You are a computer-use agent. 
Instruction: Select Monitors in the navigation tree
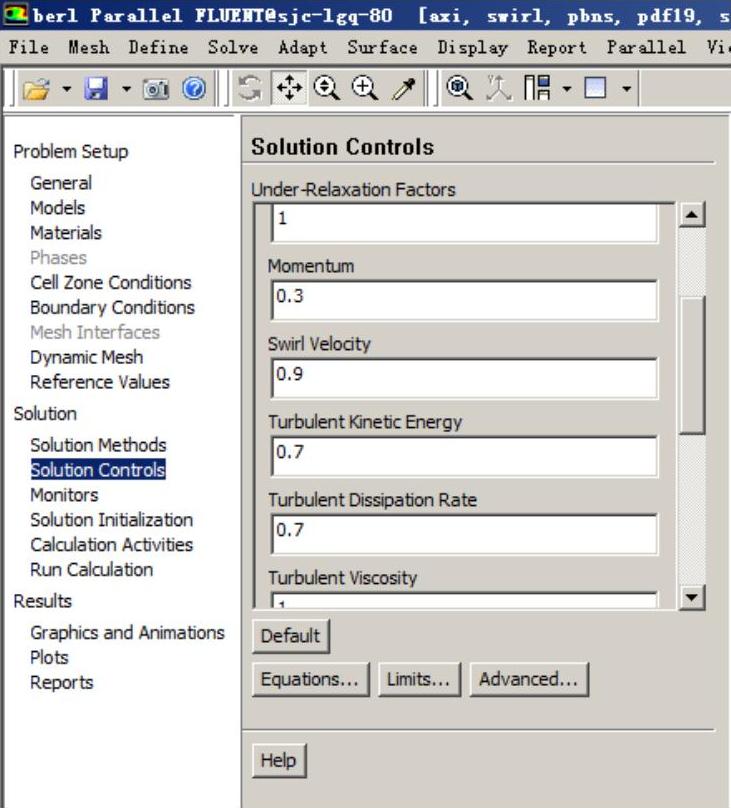point(64,495)
